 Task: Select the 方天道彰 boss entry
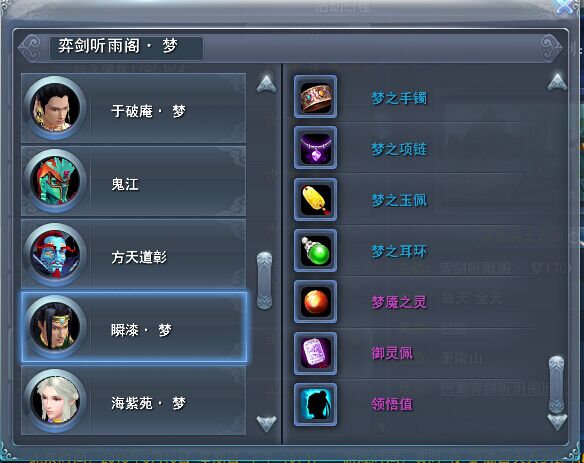pyautogui.click(x=133, y=254)
